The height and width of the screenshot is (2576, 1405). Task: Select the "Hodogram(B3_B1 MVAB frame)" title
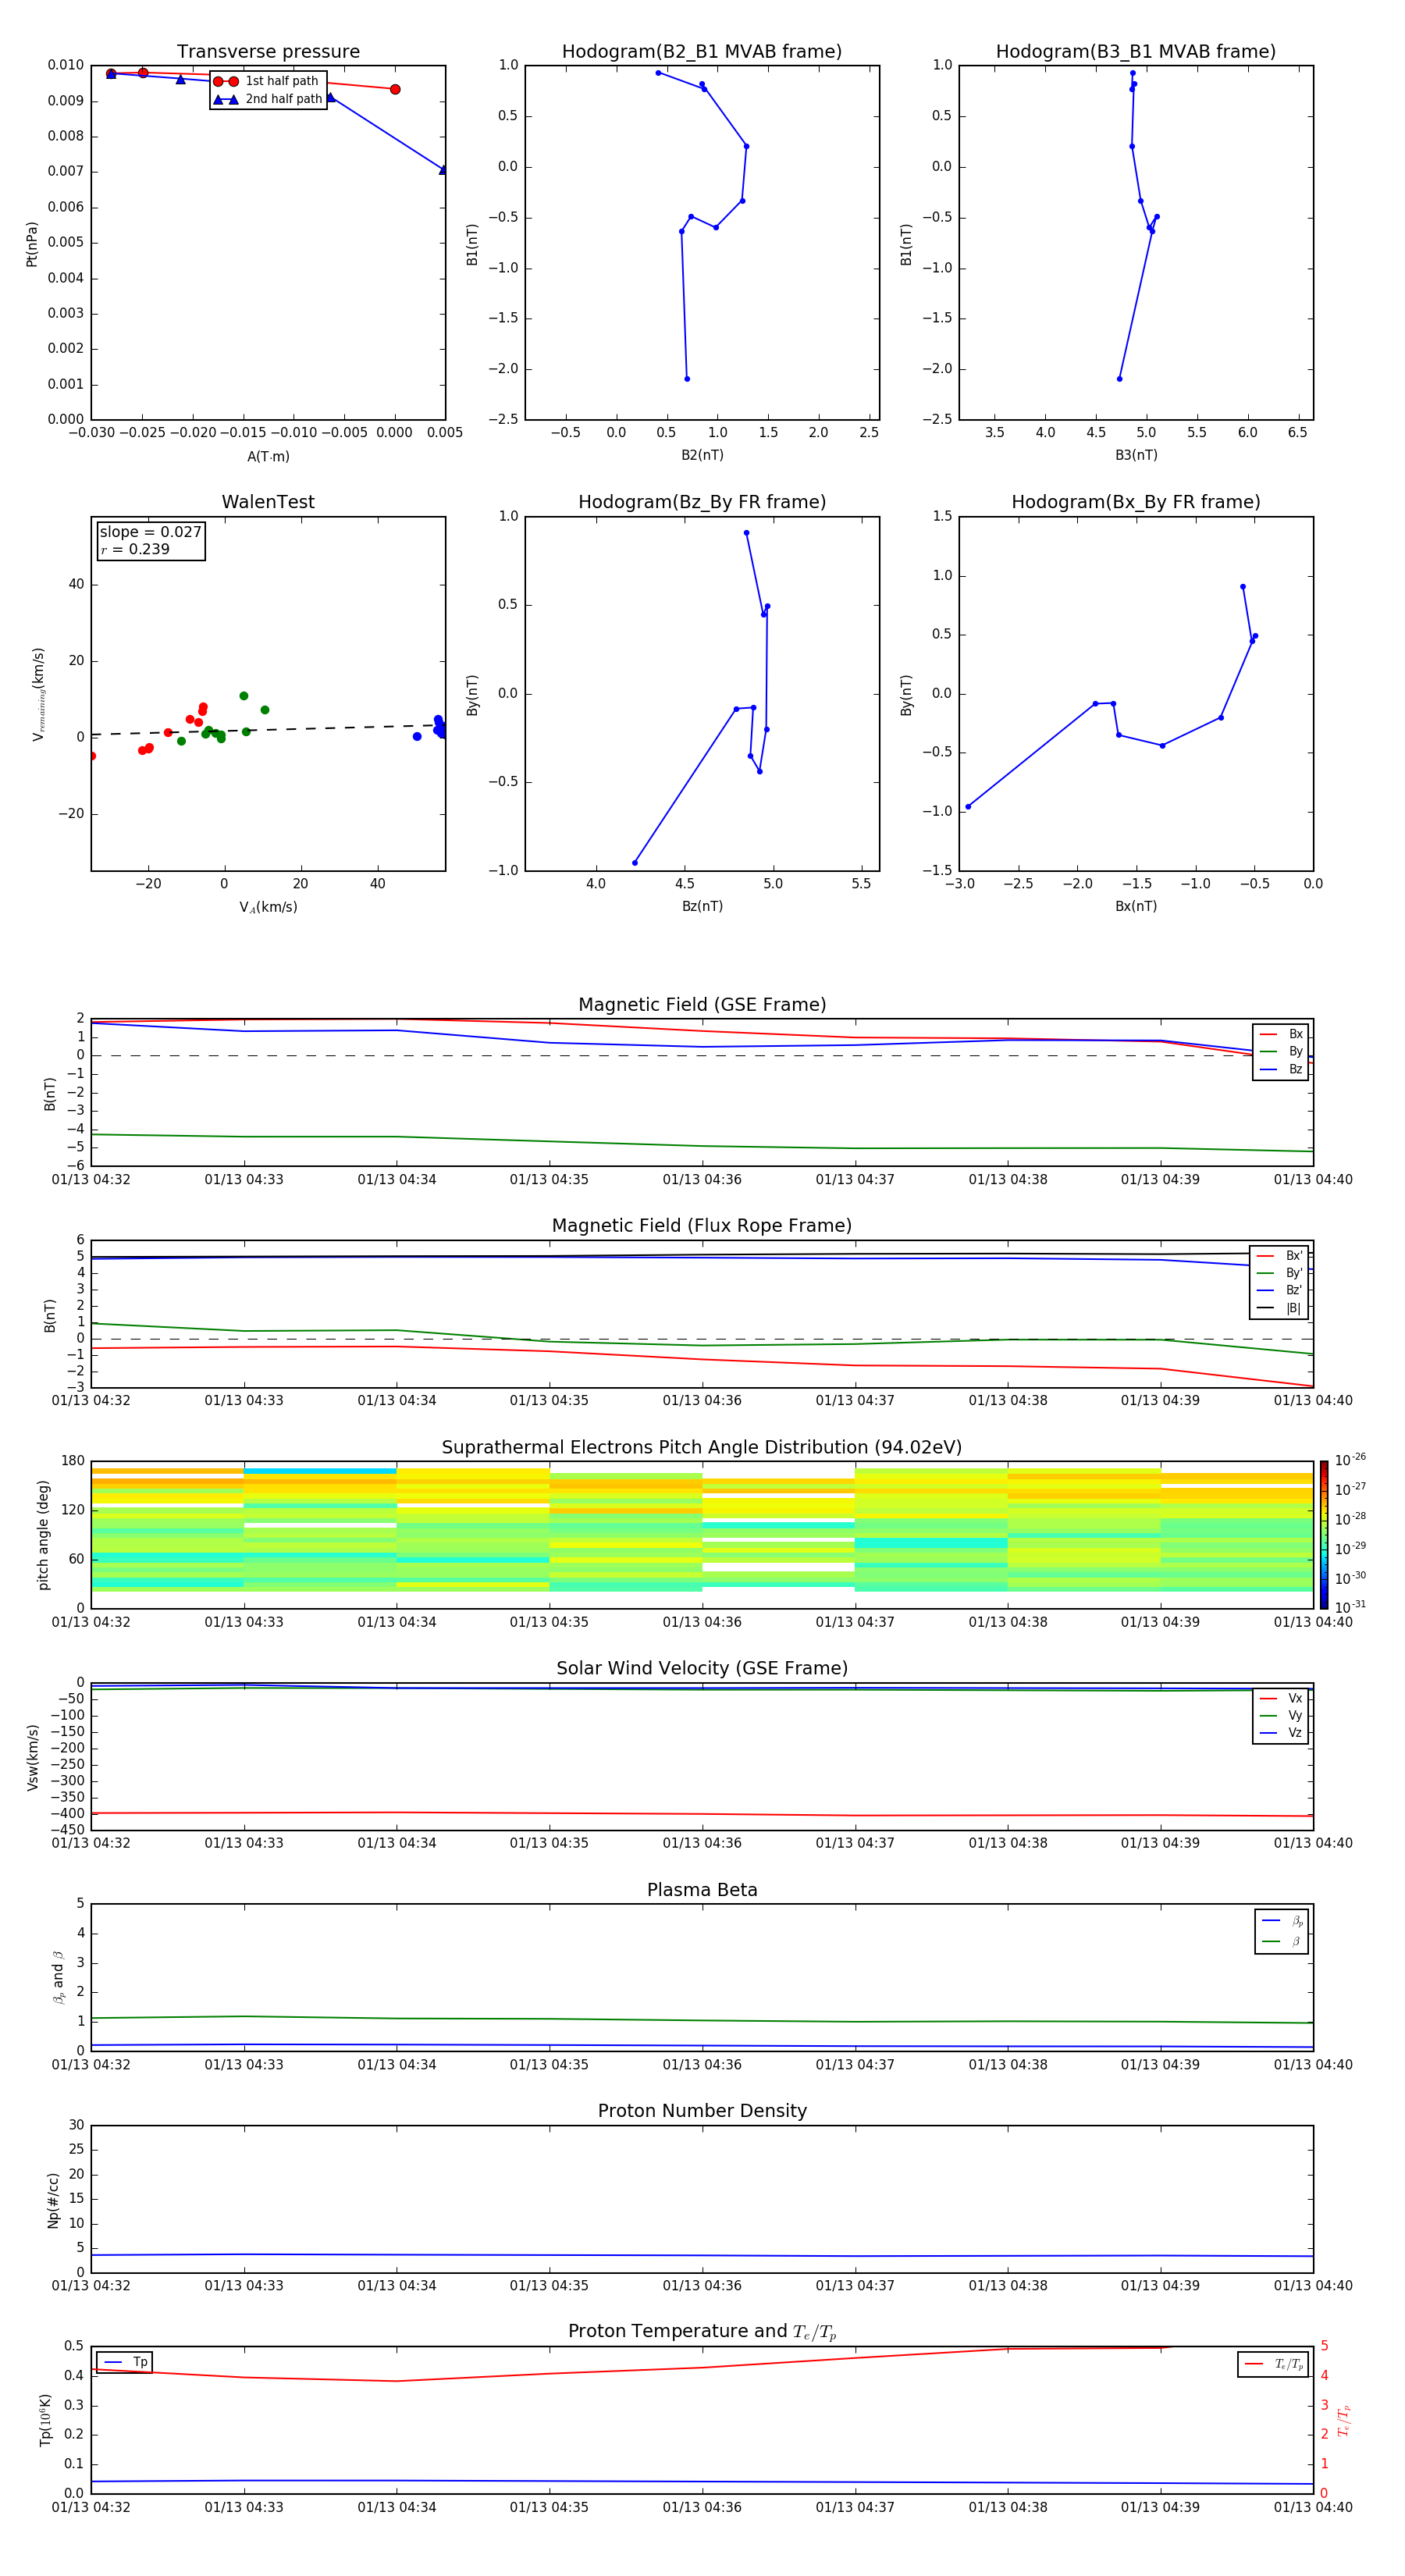pos(1136,52)
